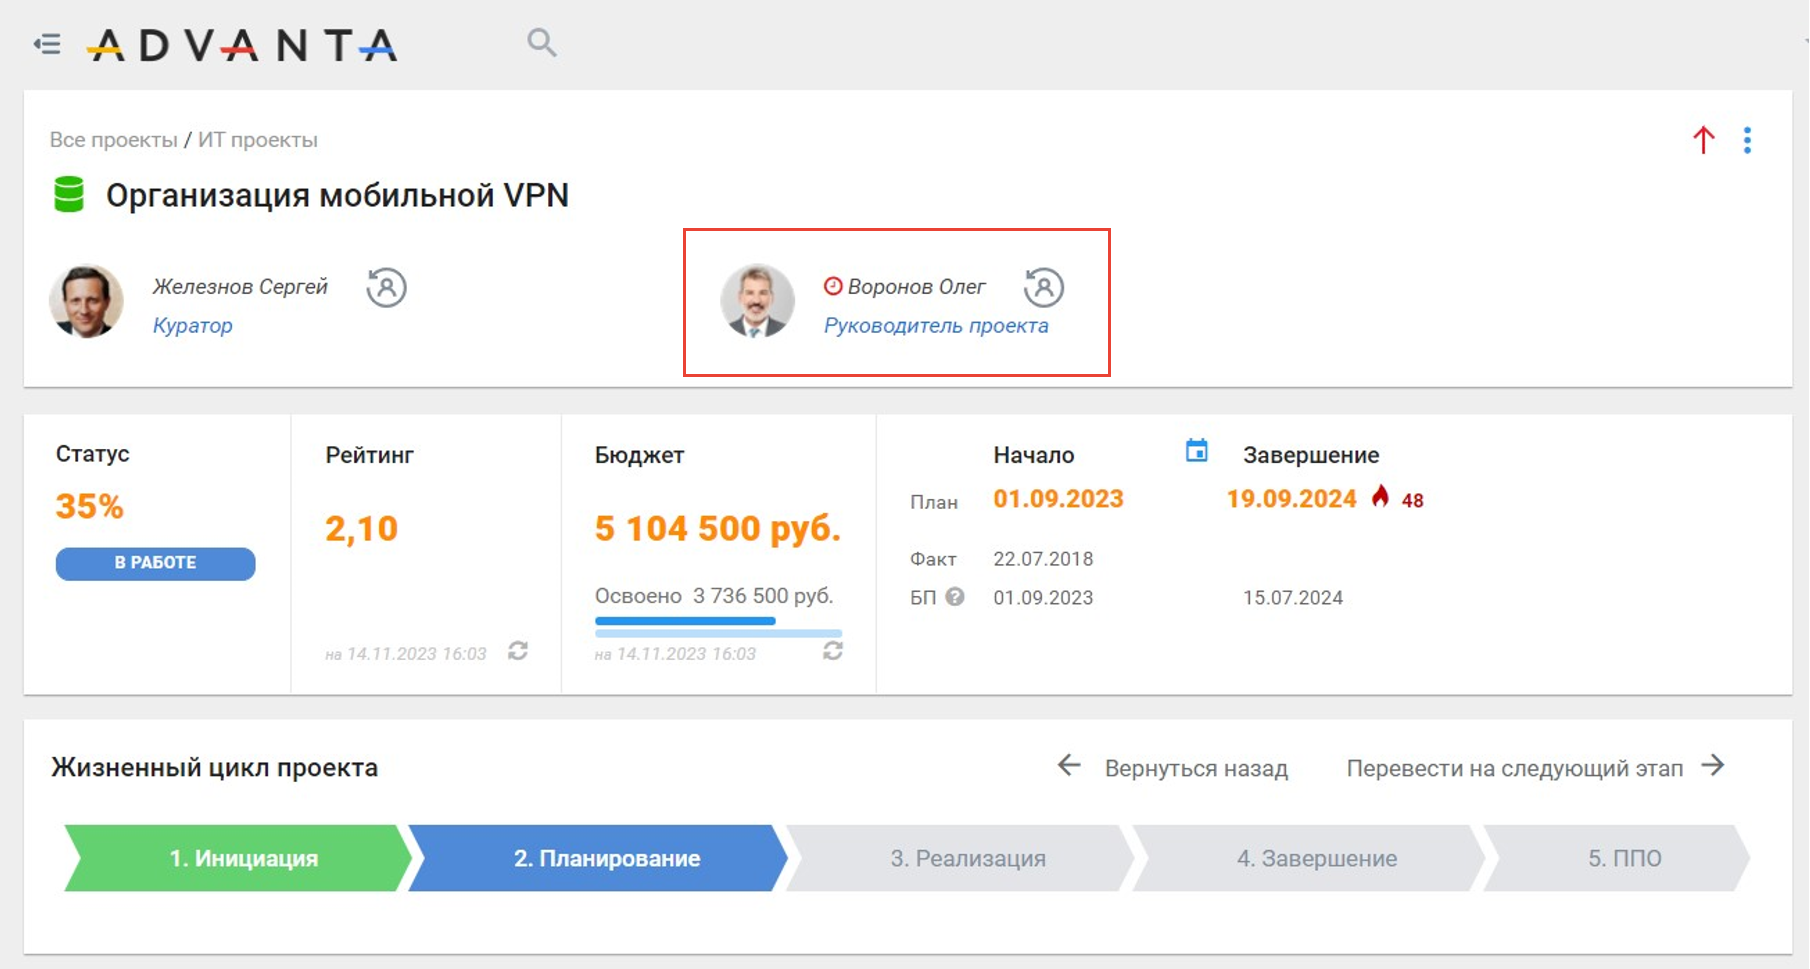Viewport: 1810px width, 969px height.
Task: Click the budget progress bar
Action: [x=718, y=625]
